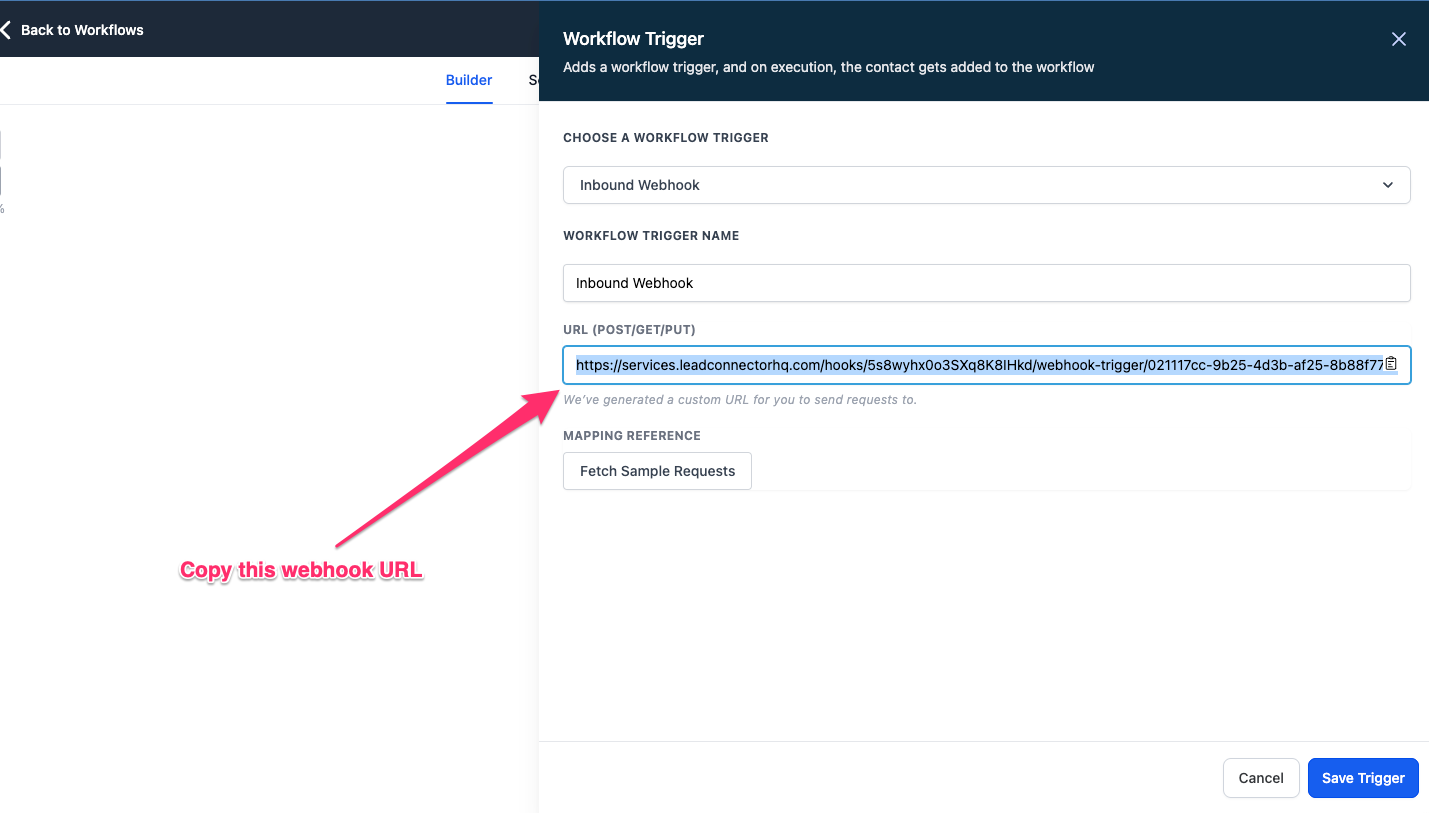
Task: Choose a different trigger type from the selector
Action: click(x=986, y=185)
